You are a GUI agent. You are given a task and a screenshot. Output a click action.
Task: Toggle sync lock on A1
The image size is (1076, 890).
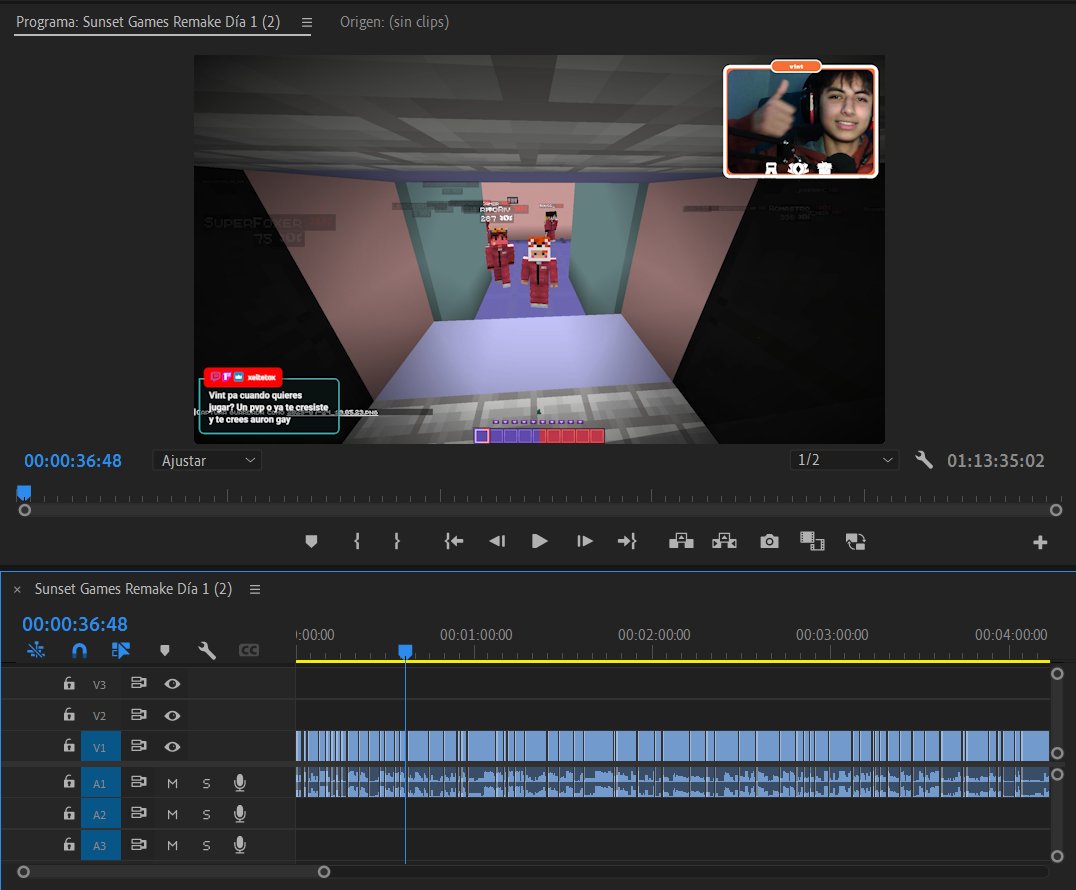pyautogui.click(x=139, y=782)
